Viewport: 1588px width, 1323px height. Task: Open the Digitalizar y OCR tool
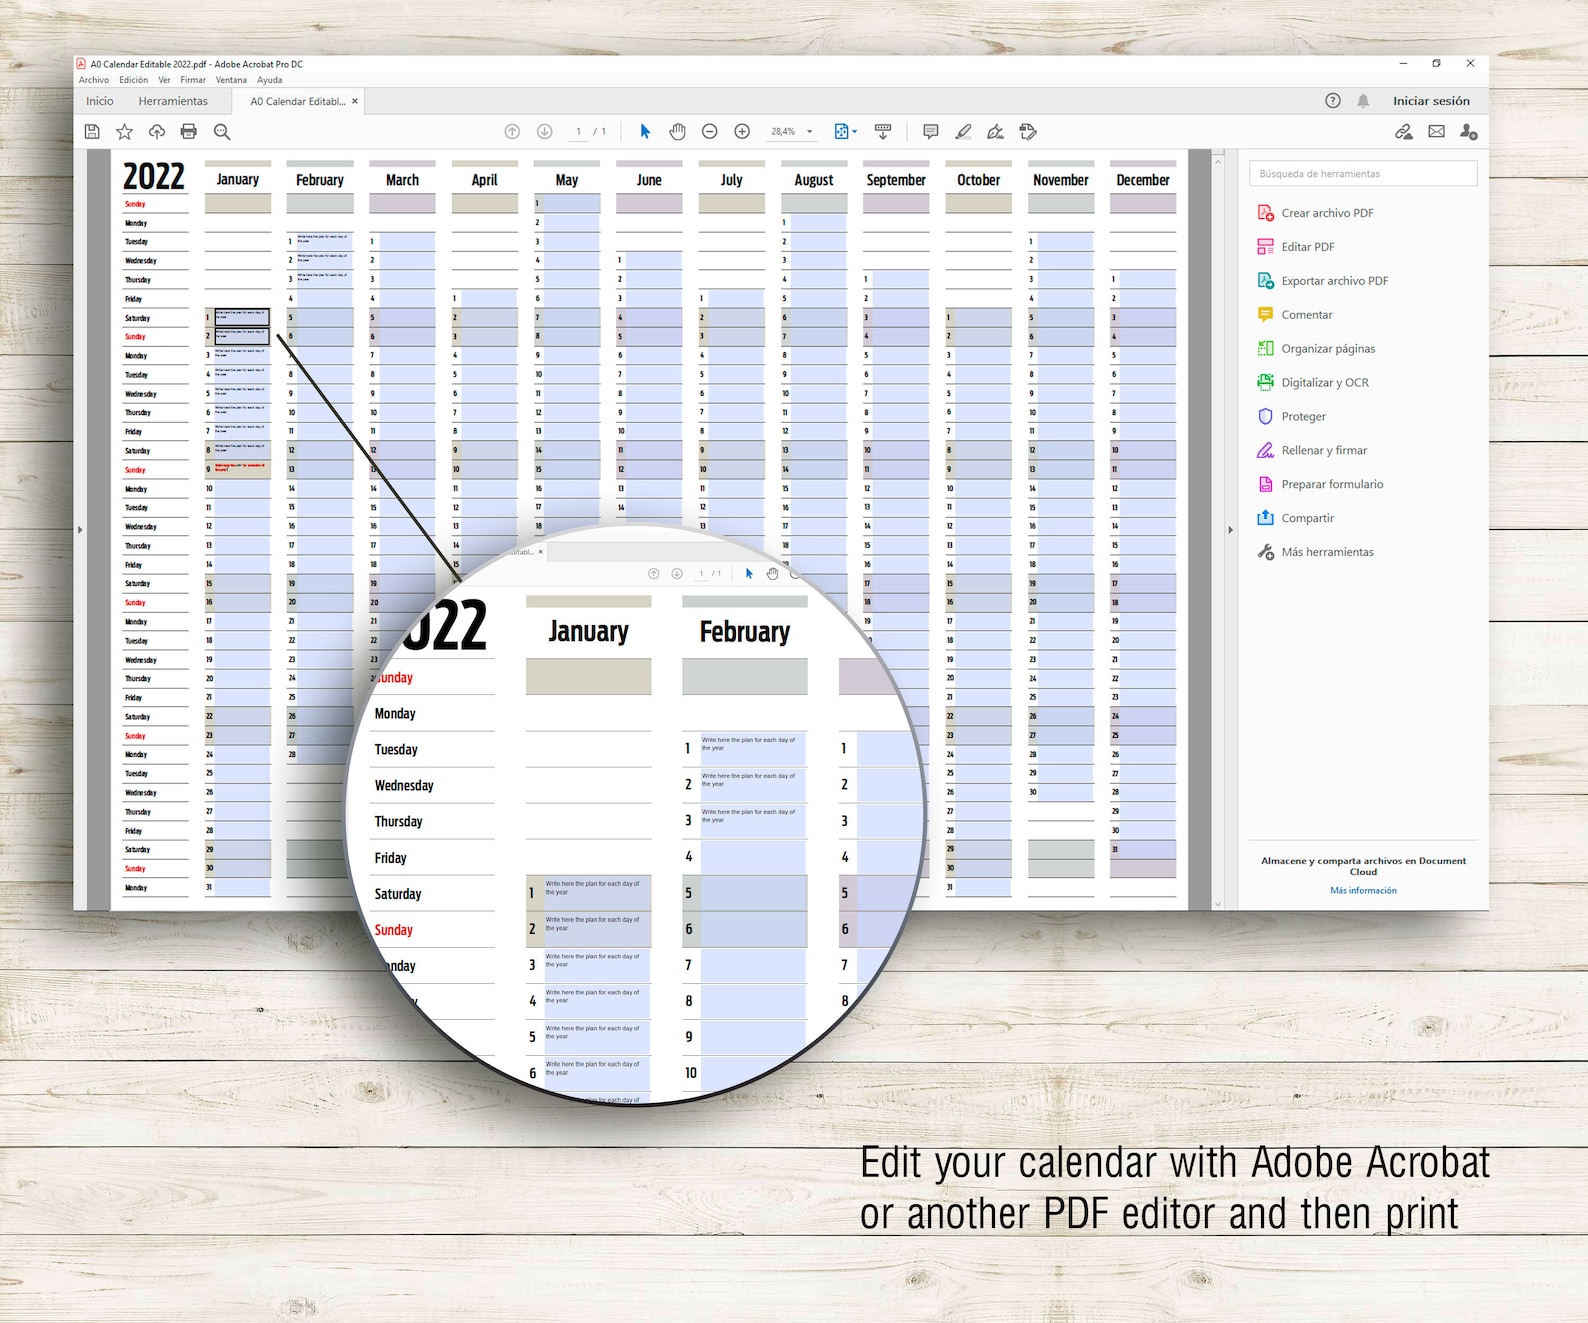click(x=1313, y=383)
